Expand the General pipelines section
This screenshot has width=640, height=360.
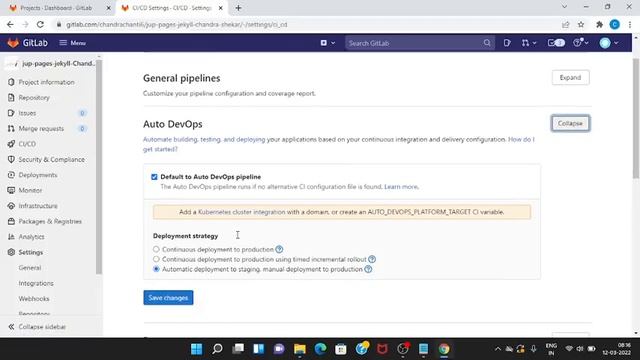(570, 78)
